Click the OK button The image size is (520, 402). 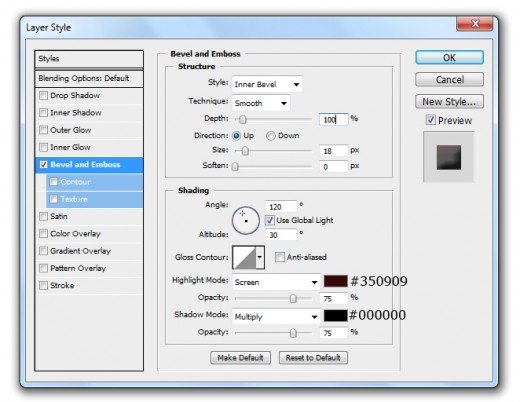tap(449, 58)
